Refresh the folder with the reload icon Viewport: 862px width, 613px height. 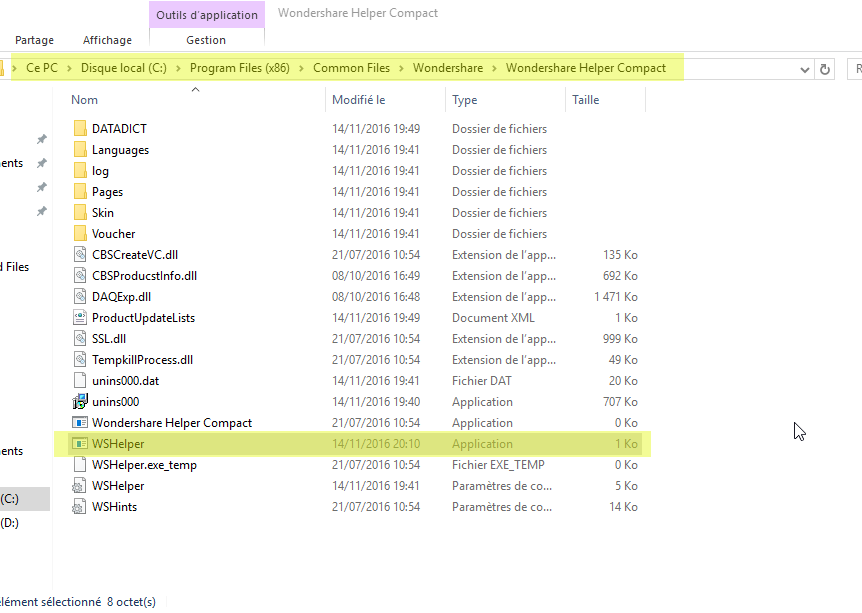pos(825,69)
